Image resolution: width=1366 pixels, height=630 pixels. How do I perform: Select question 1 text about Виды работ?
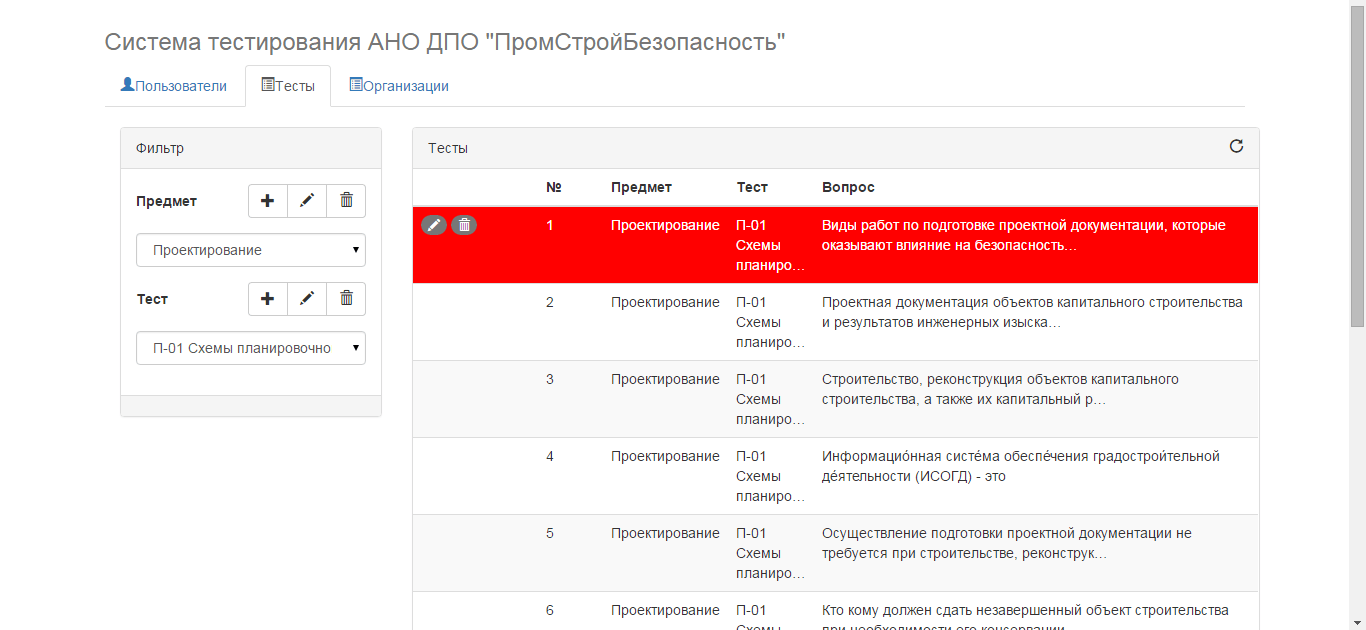click(x=1024, y=235)
